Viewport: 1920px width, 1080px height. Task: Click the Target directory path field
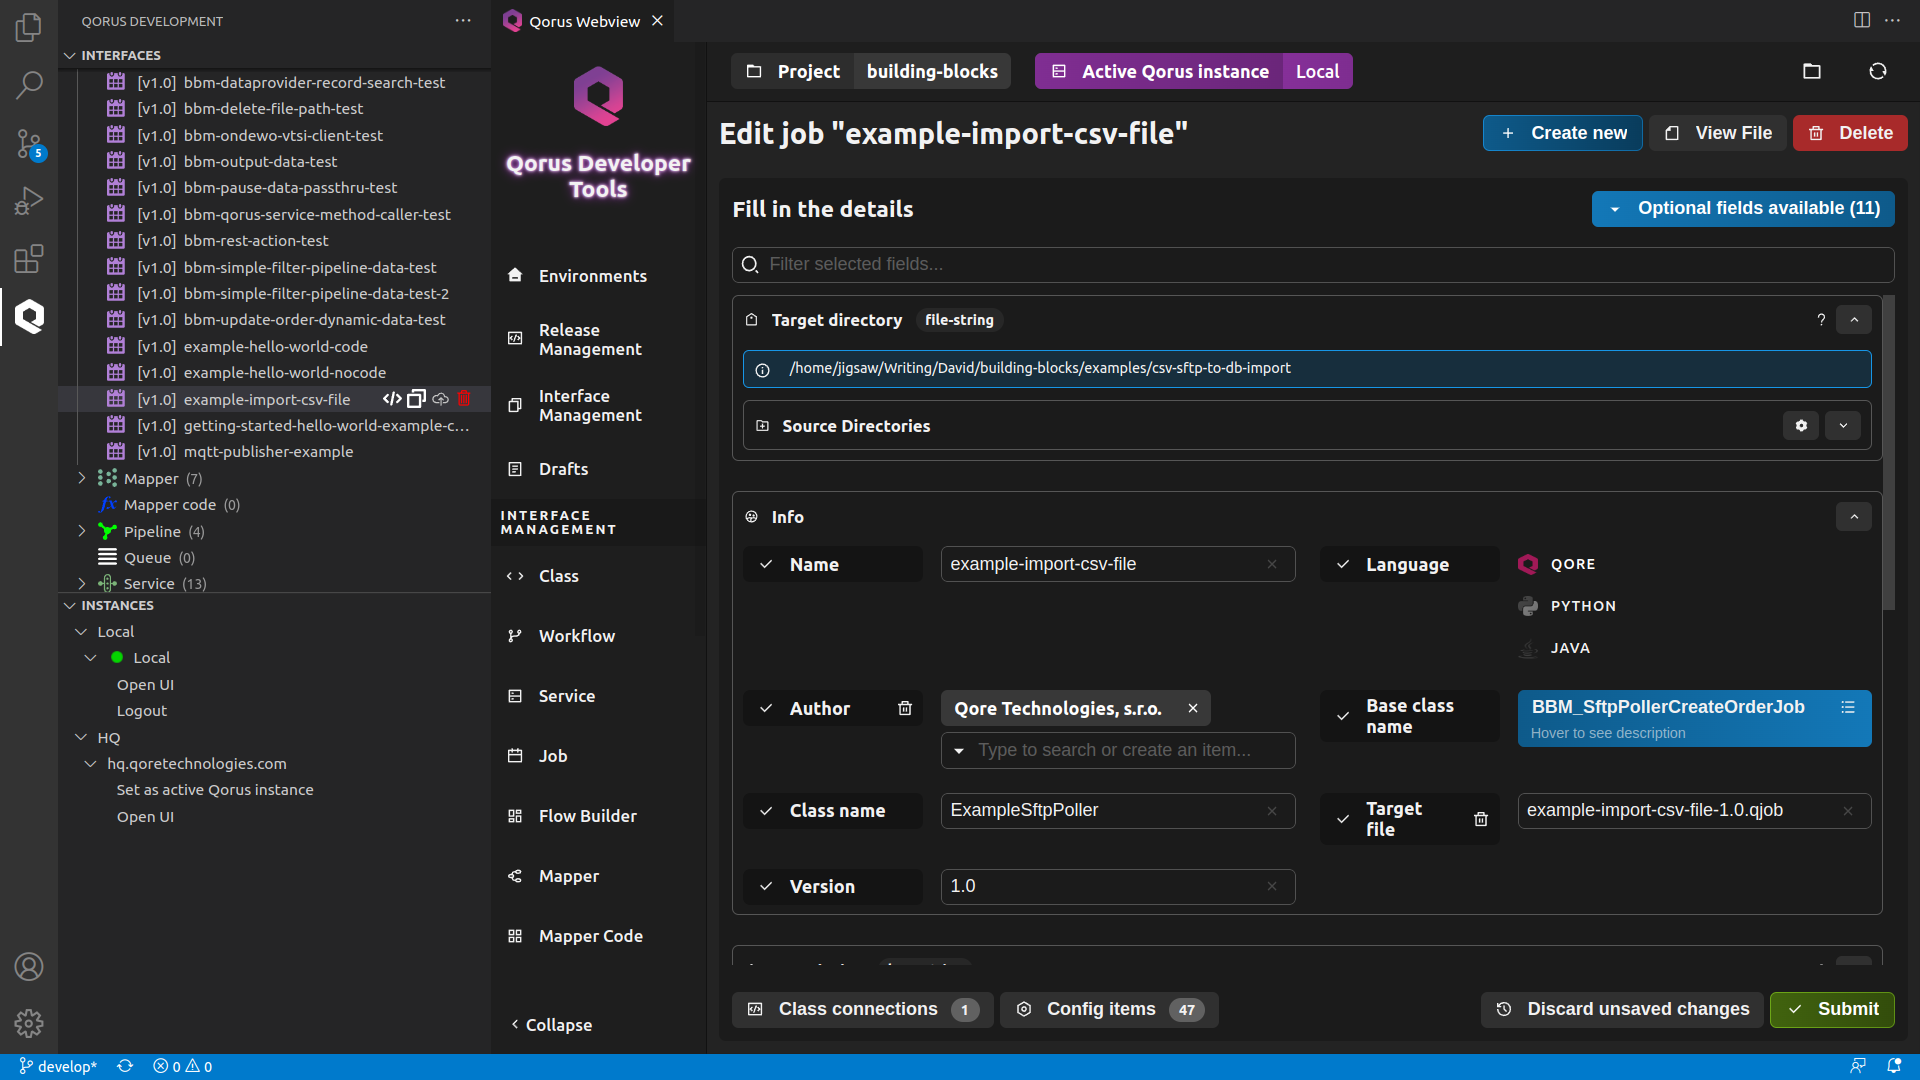(x=1307, y=369)
